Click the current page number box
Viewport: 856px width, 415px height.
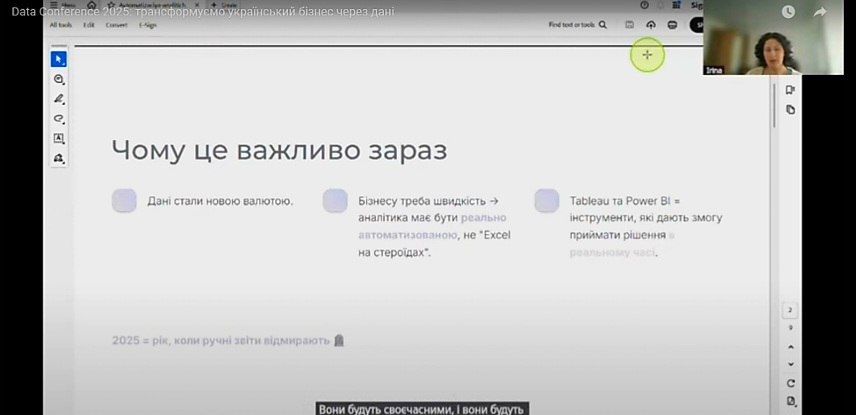pos(790,311)
